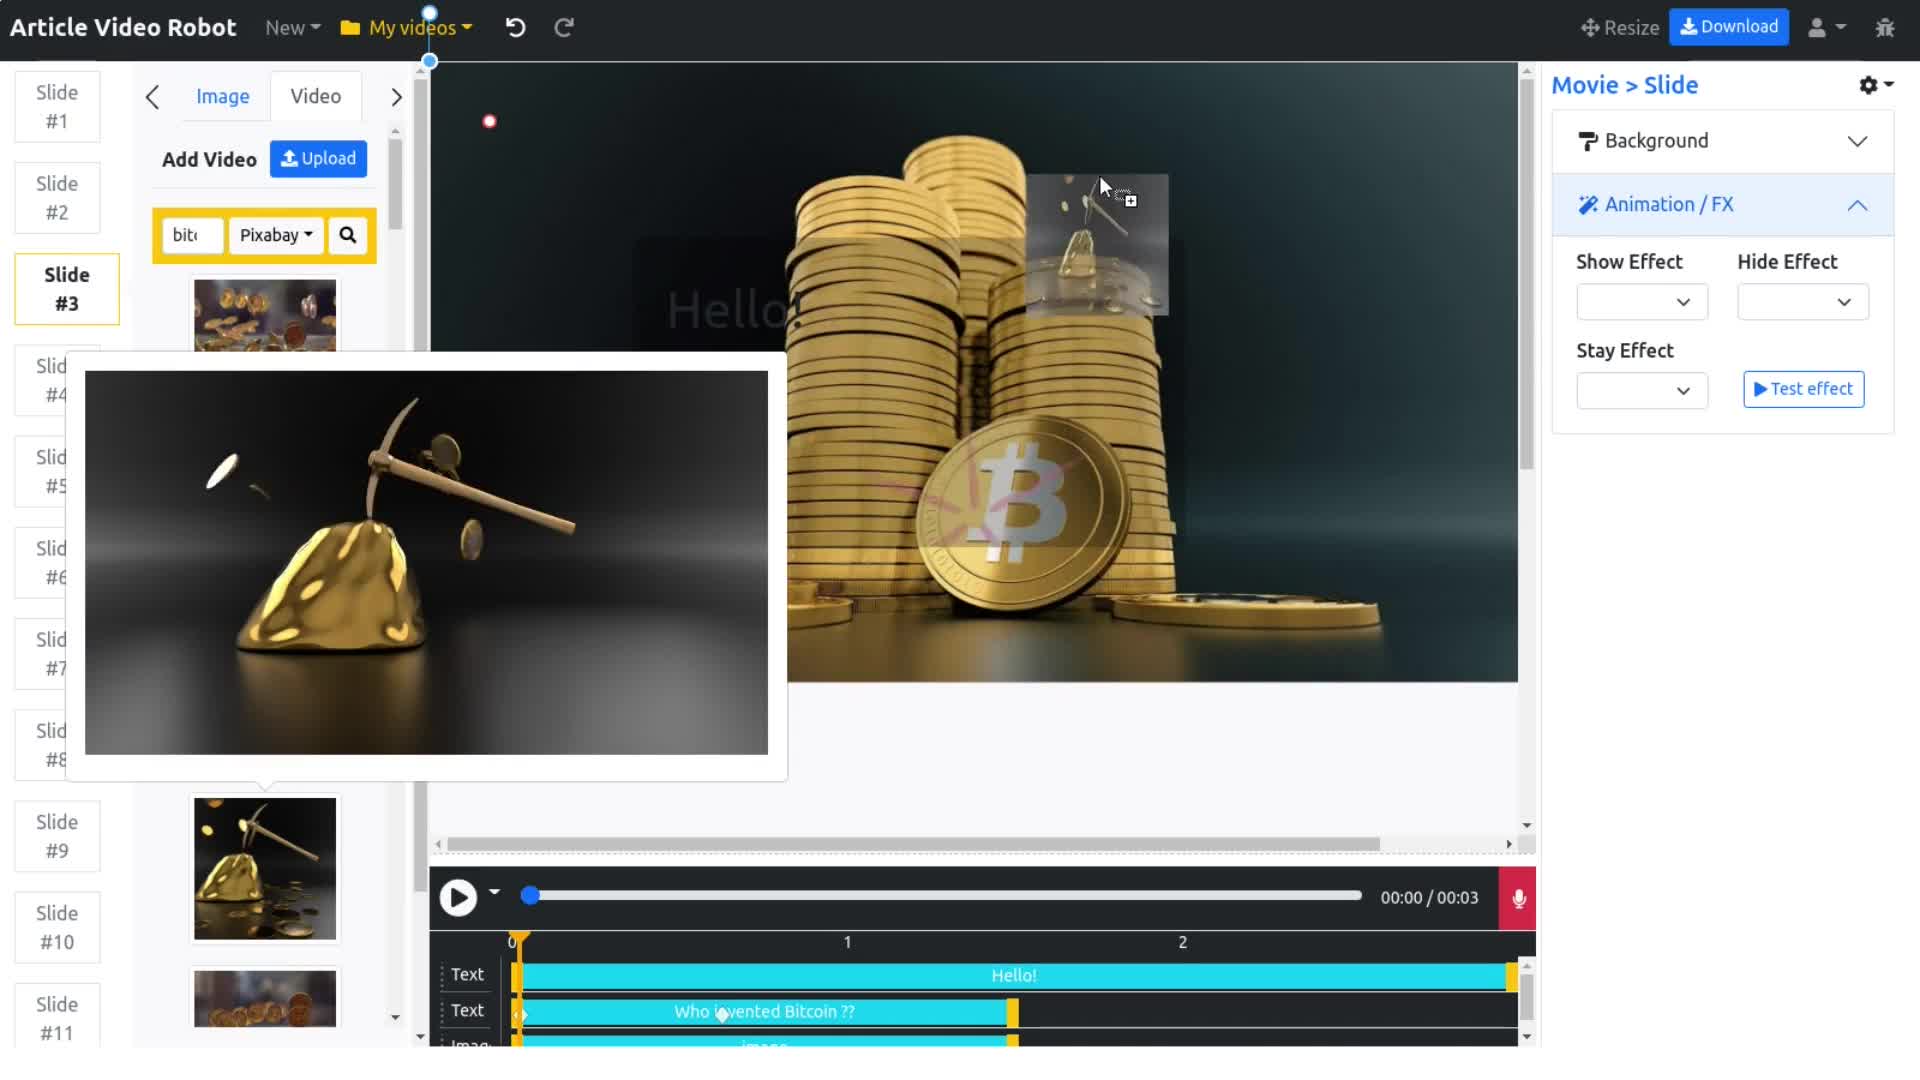Click the Test effect button
Screen dimensions: 1920x1080
click(1804, 388)
